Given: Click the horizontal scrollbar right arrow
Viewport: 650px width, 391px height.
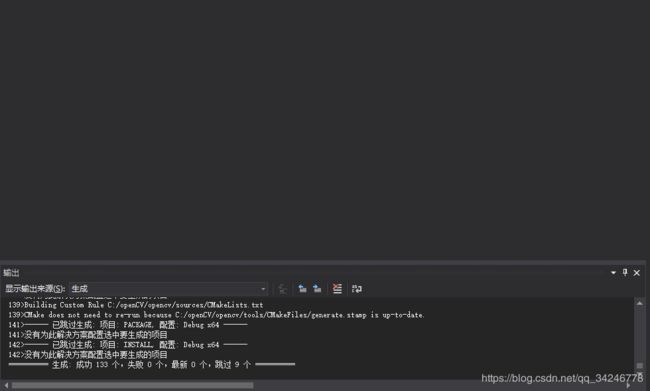Looking at the screenshot, I should coord(628,386).
